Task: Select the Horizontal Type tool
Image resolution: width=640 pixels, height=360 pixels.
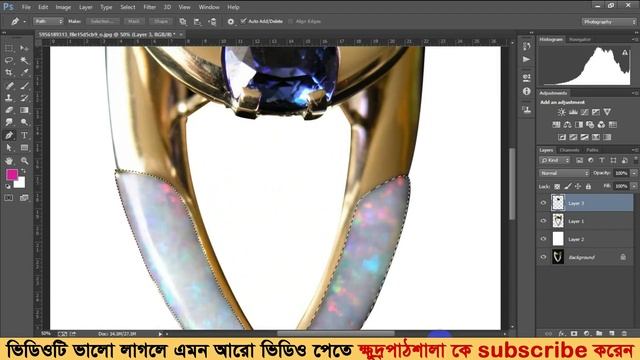Action: click(x=24, y=135)
